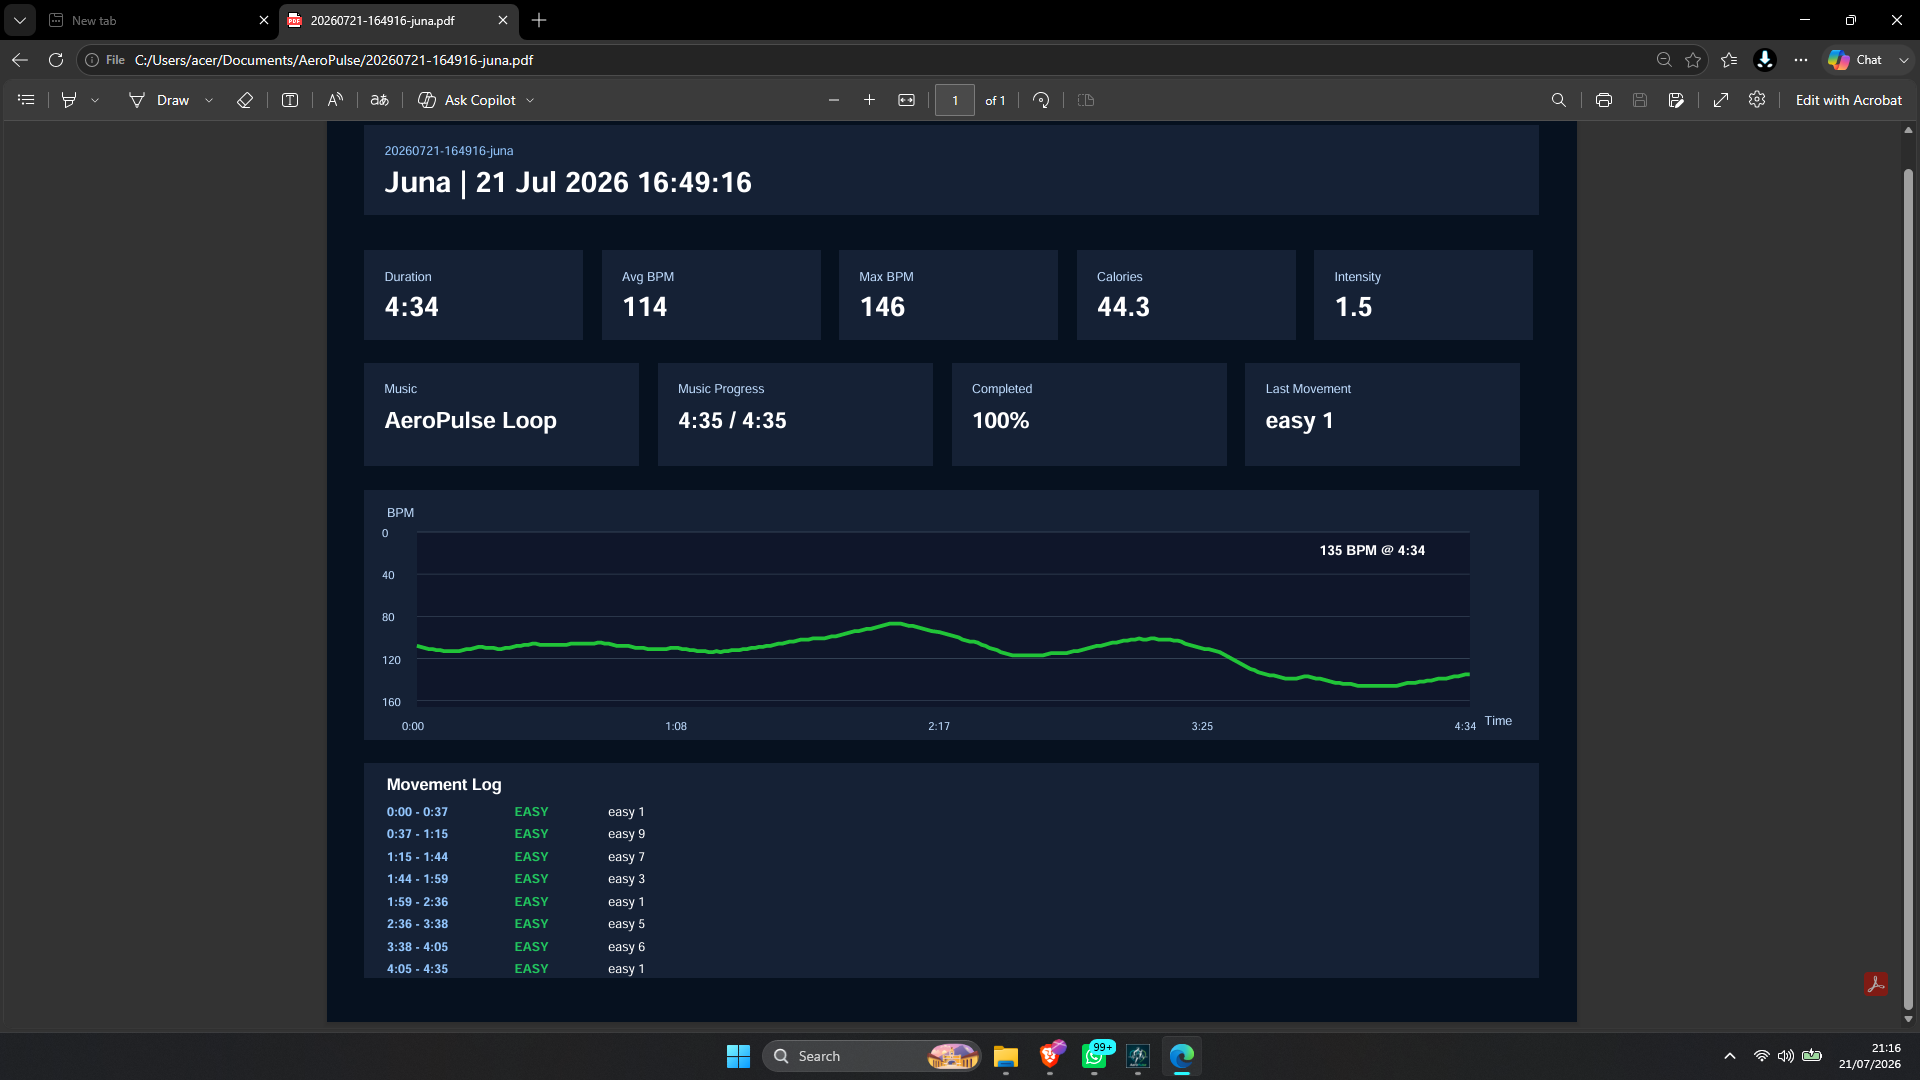Screen dimensions: 1920x1080
Task: Rotate the PDF page
Action: 1041,100
